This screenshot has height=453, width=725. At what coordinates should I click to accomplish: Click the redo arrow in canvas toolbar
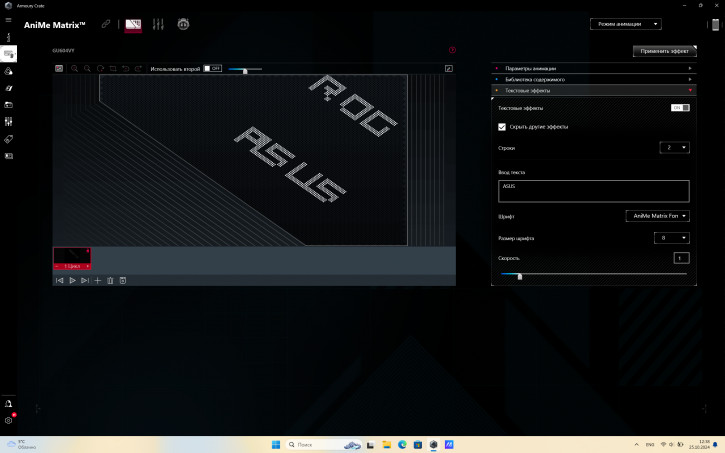[138, 68]
